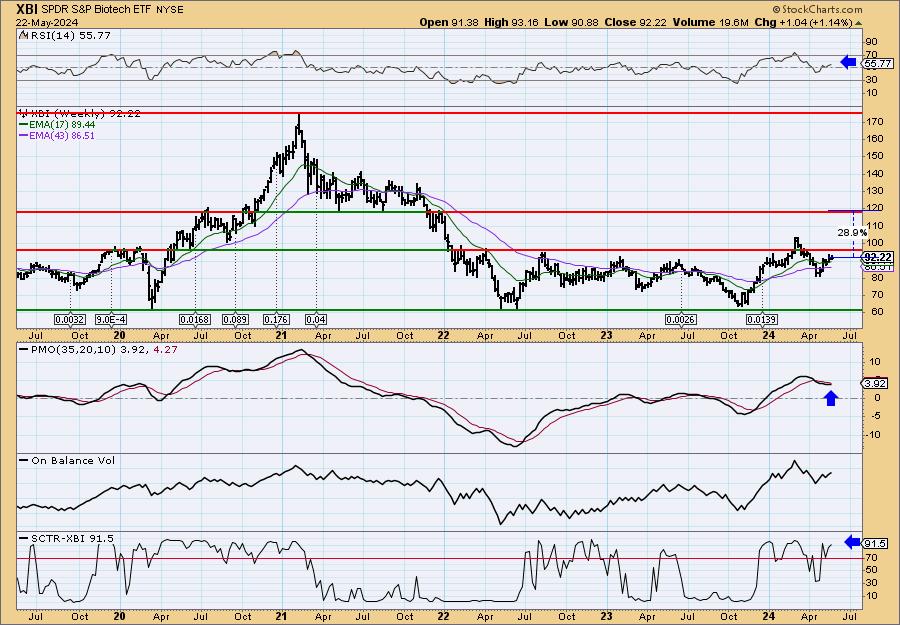
Task: Click the On Balance Vol panel label
Action: click(x=68, y=460)
